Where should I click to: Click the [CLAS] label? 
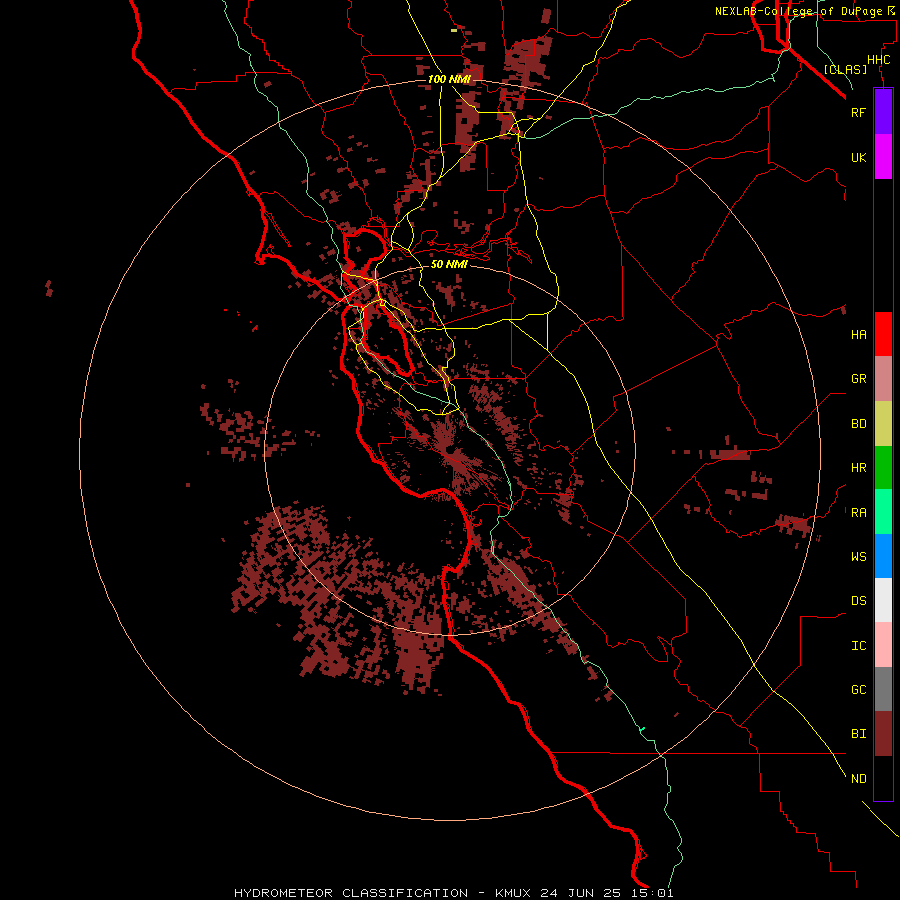(x=845, y=69)
